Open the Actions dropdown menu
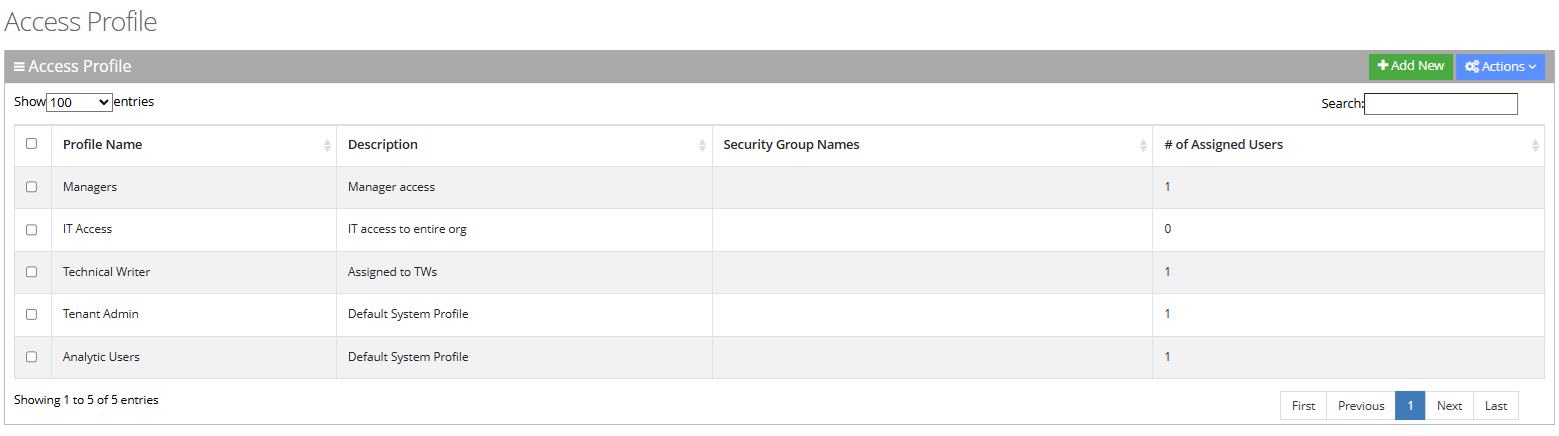The width and height of the screenshot is (1559, 436). (1500, 67)
